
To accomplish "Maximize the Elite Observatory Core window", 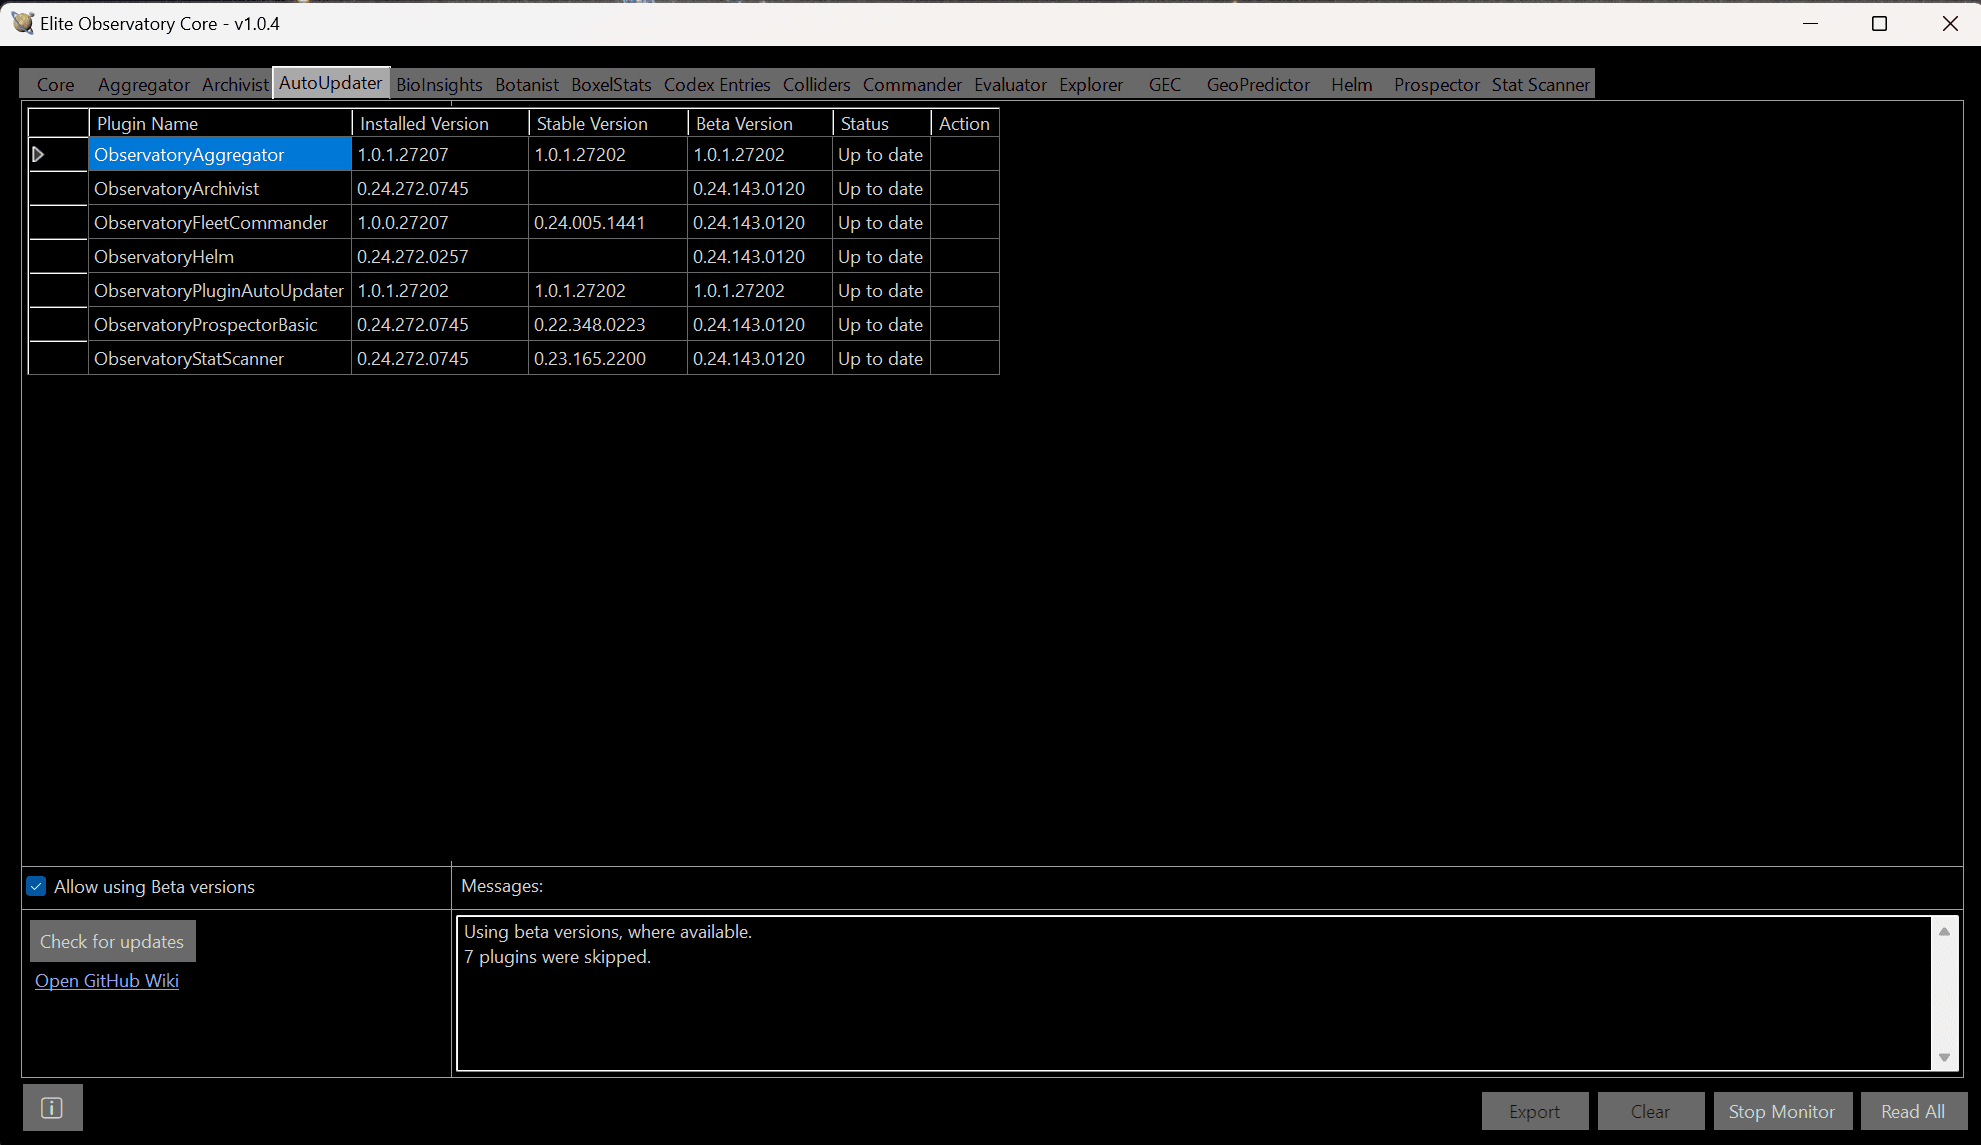I will [1879, 23].
